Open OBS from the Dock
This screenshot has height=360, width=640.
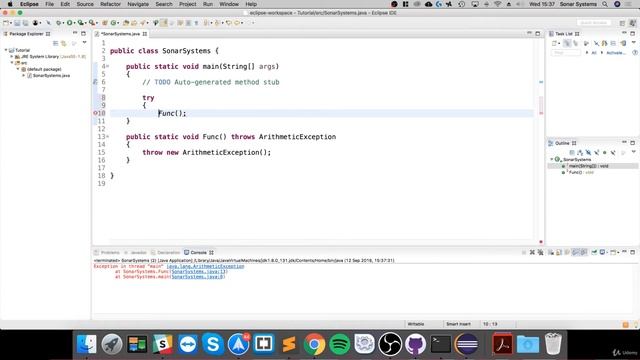(390, 344)
